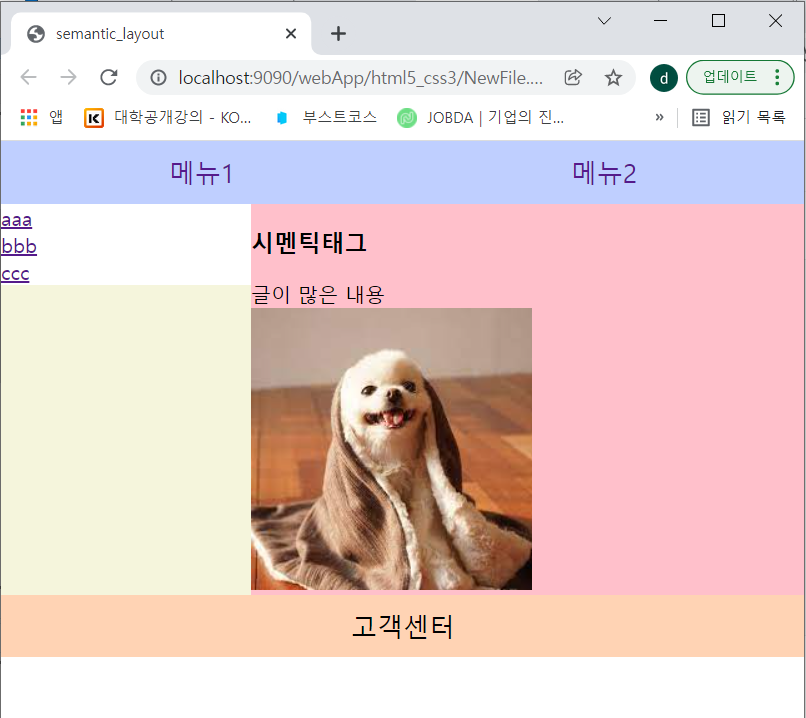Reload the page with refresh icon

(108, 78)
